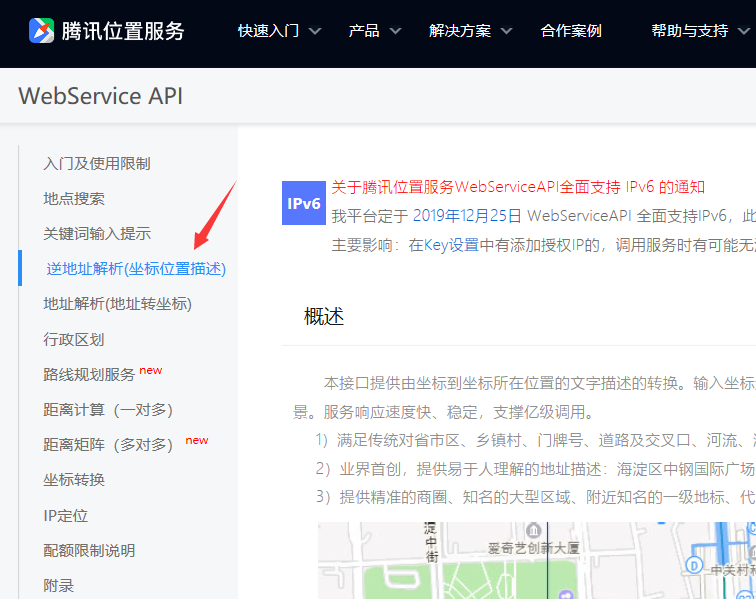Click the line starting 1）满足传统对省市区

(x=536, y=440)
